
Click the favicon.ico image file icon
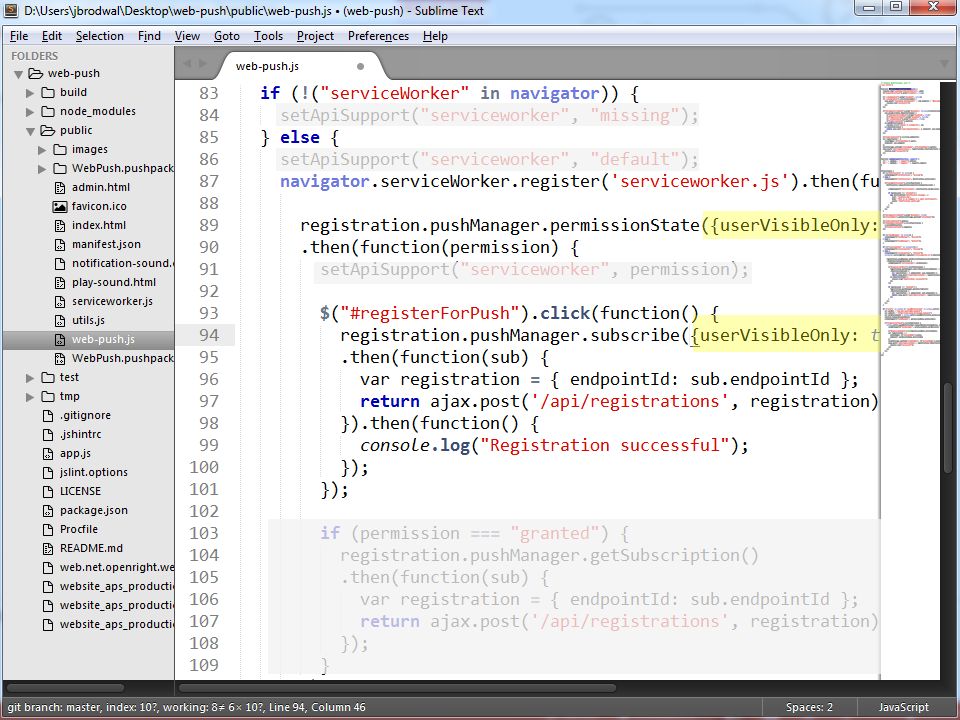tap(60, 206)
